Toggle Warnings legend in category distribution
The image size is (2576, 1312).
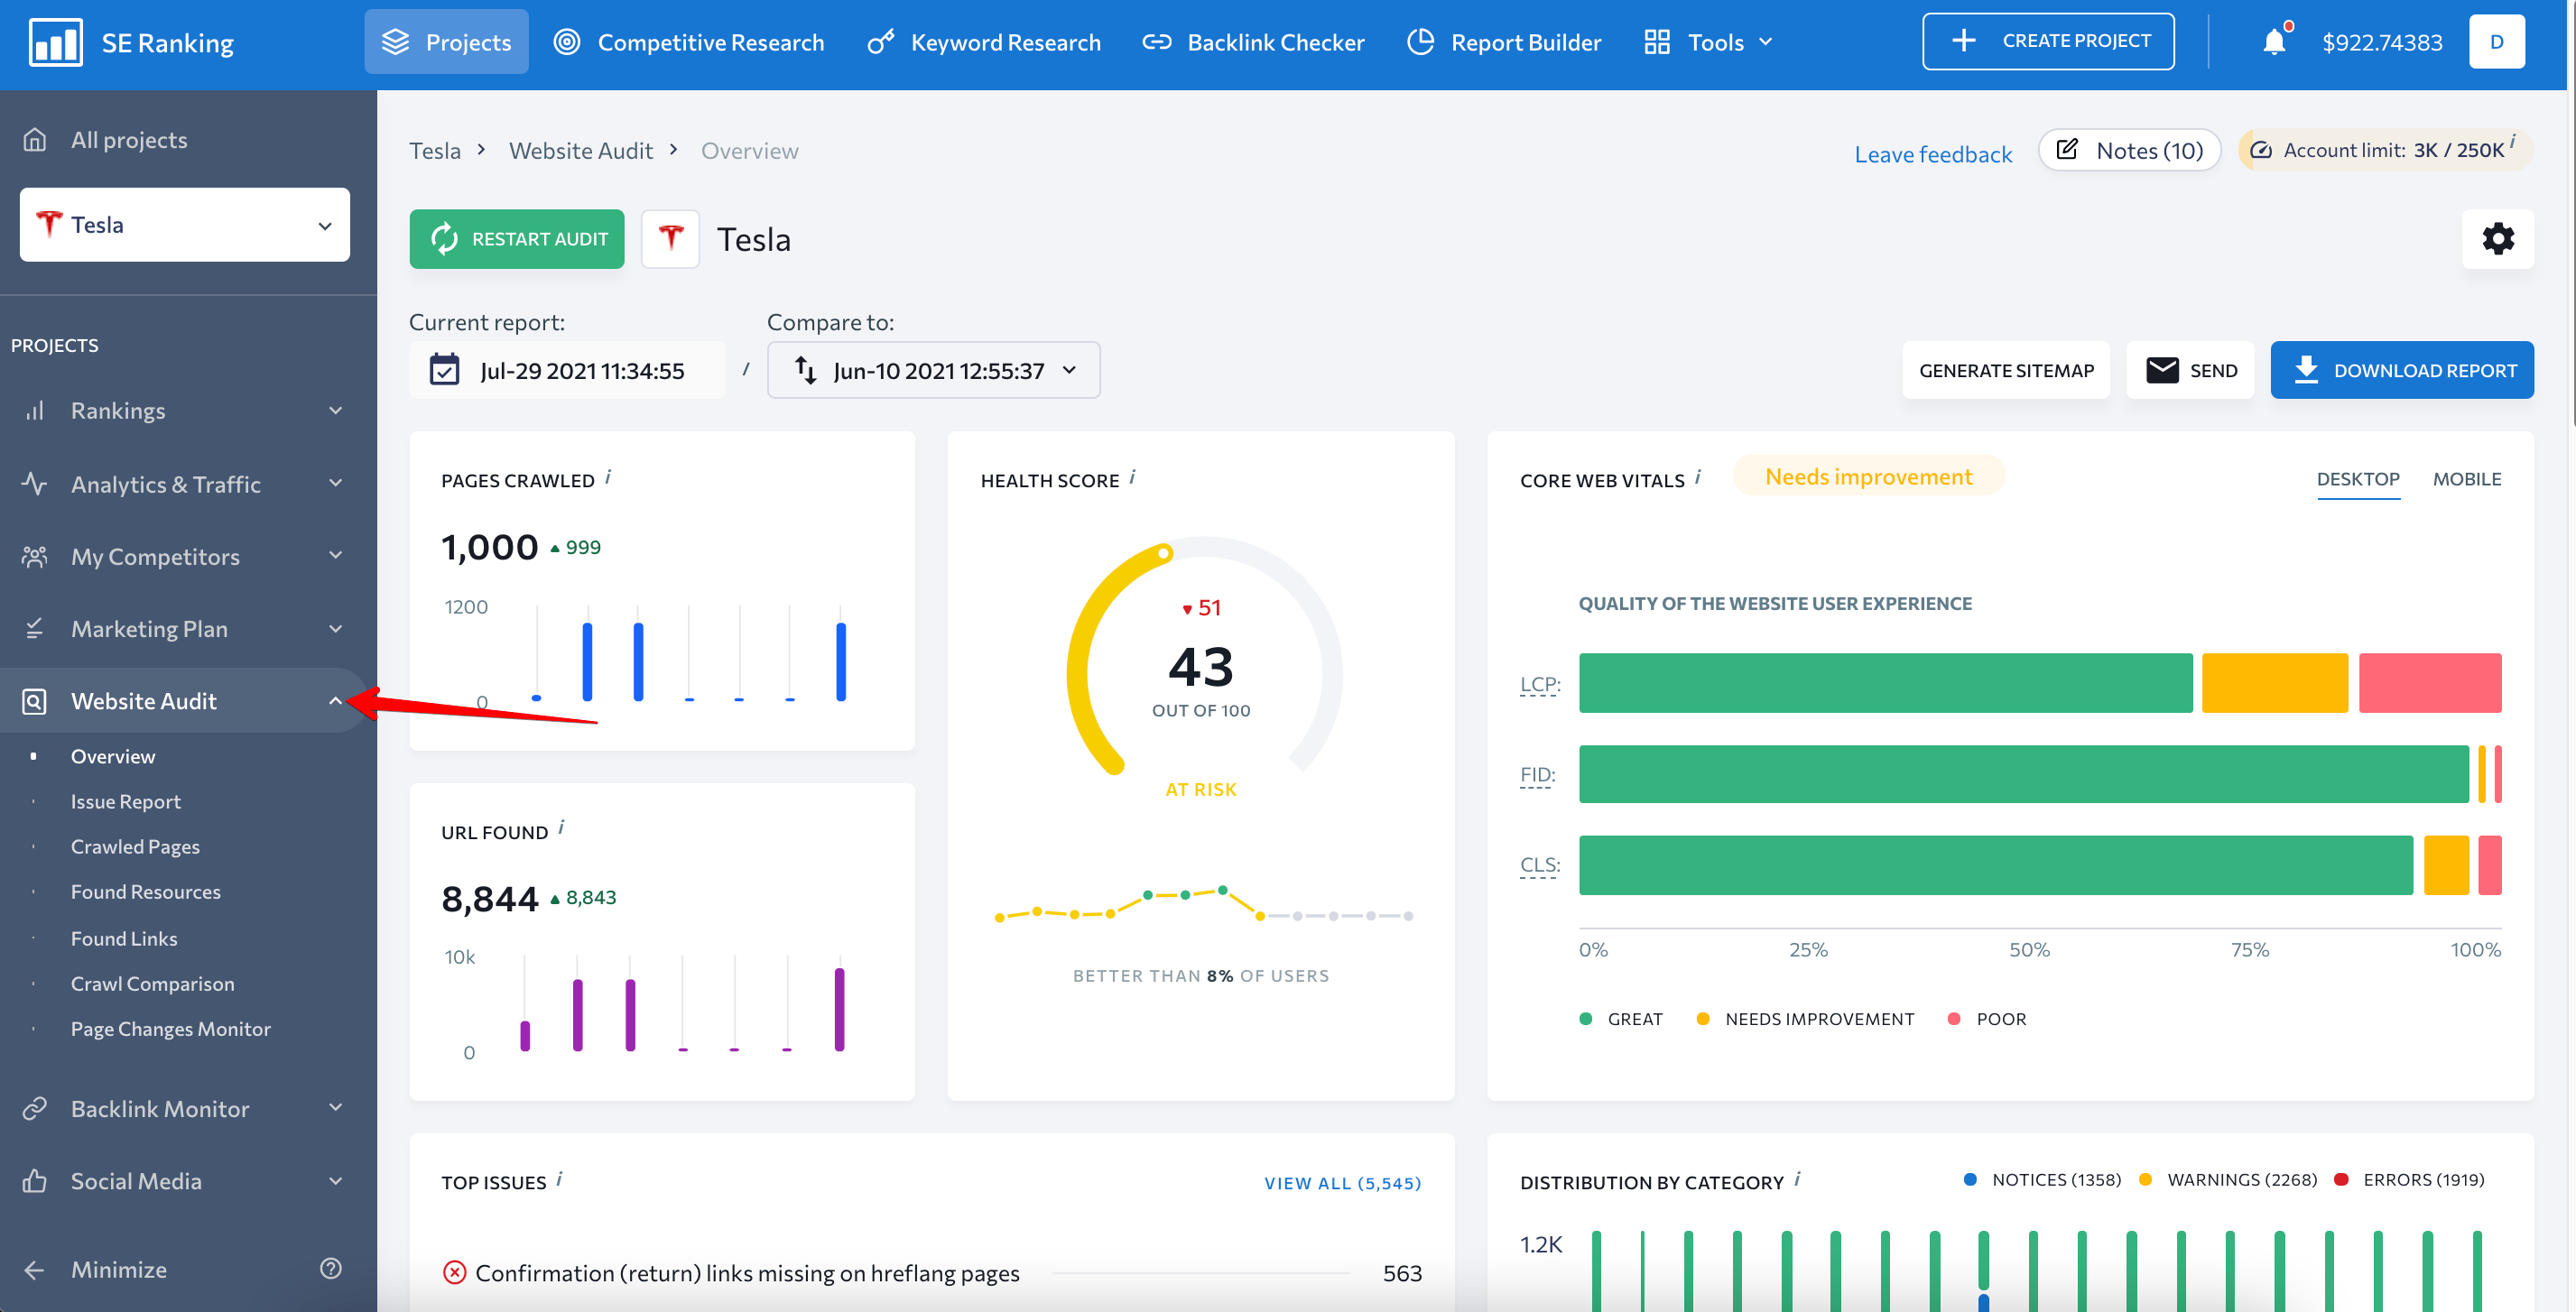tap(2228, 1180)
